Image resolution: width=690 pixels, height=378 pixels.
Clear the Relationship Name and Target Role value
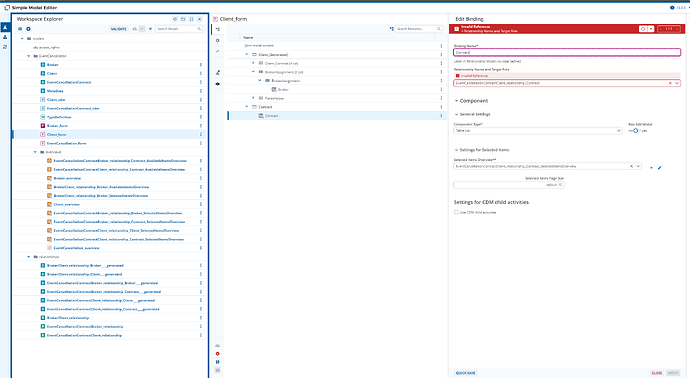[x=670, y=83]
